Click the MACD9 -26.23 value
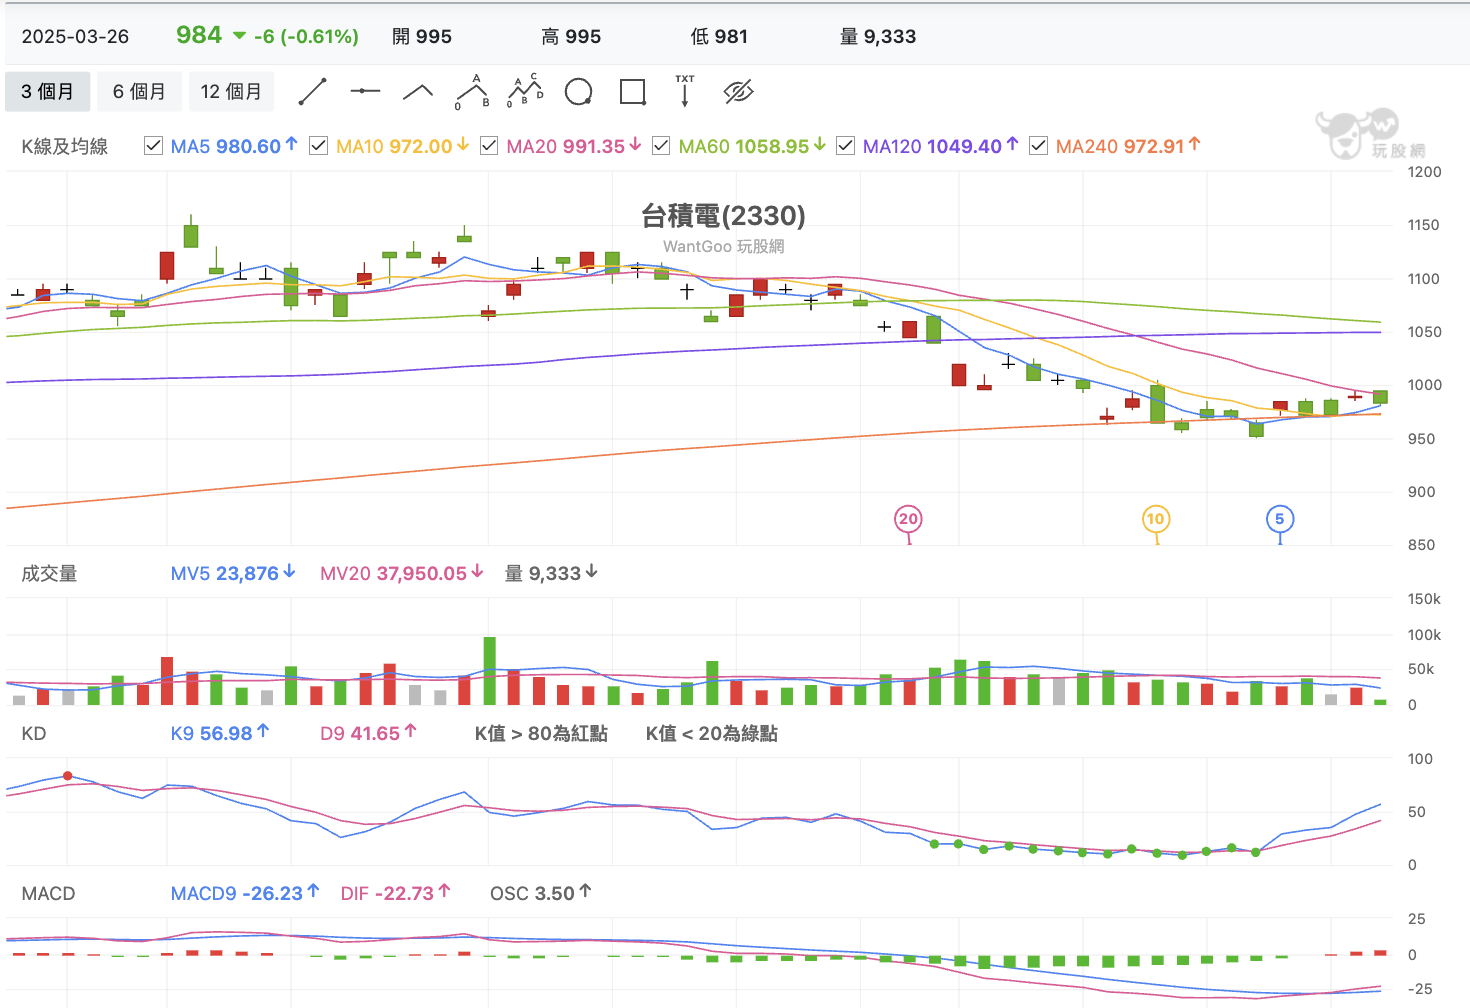This screenshot has height=1008, width=1470. (x=237, y=893)
